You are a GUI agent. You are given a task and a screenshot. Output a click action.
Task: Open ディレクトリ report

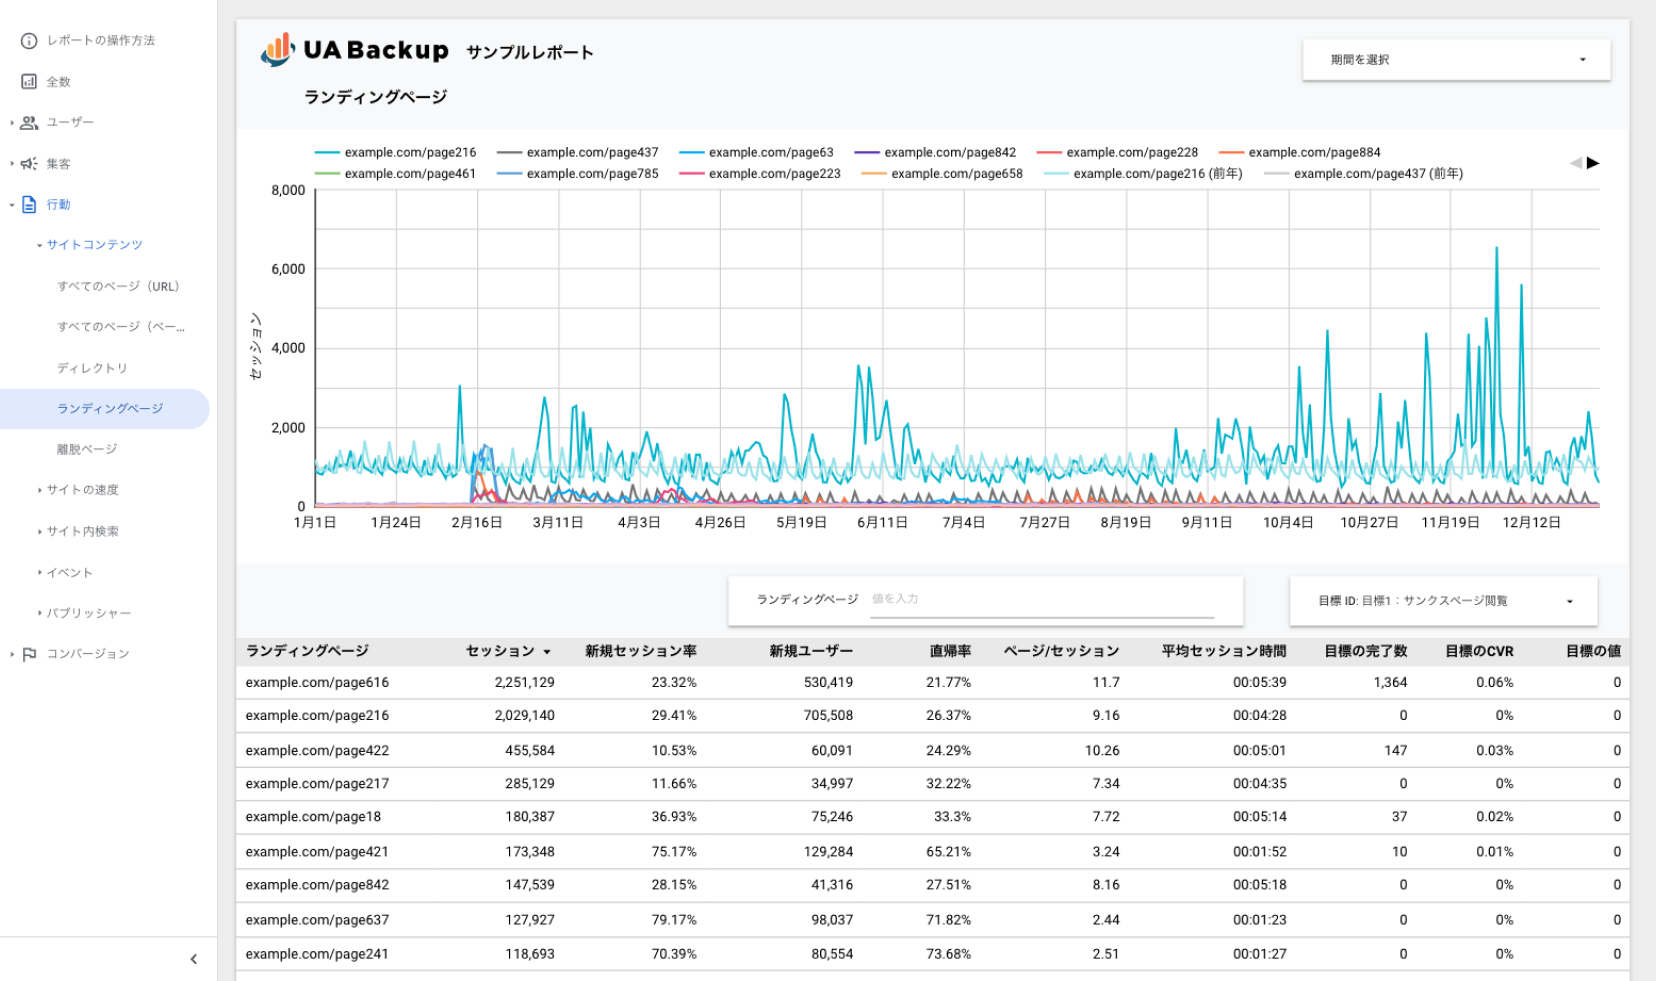(x=92, y=368)
